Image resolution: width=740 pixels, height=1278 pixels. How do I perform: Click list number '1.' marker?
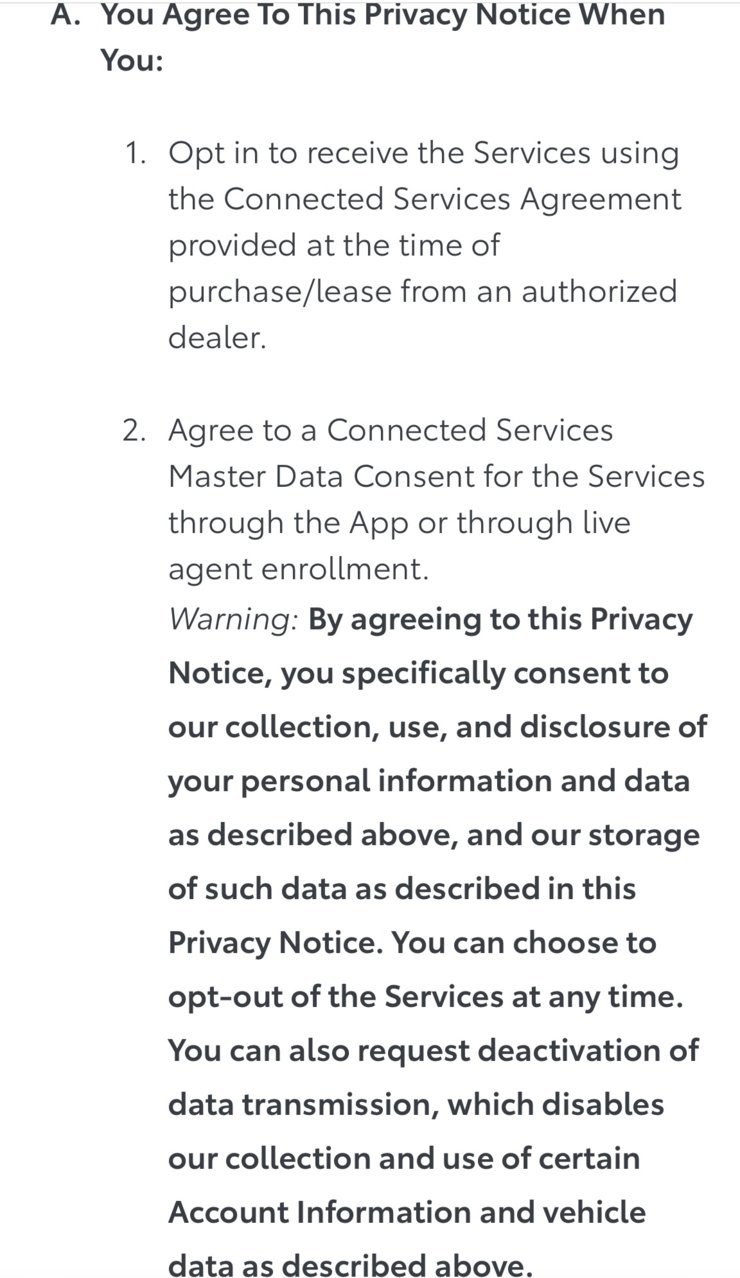[x=135, y=153]
